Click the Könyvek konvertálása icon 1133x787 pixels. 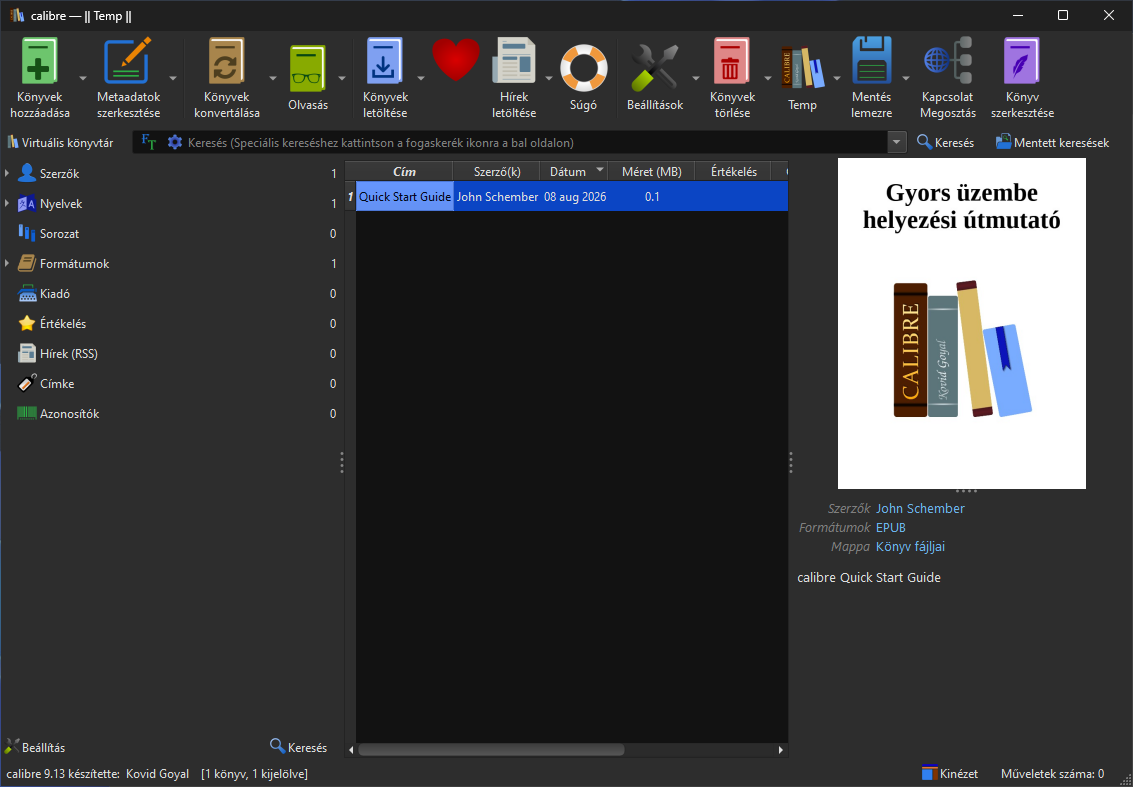coord(227,61)
